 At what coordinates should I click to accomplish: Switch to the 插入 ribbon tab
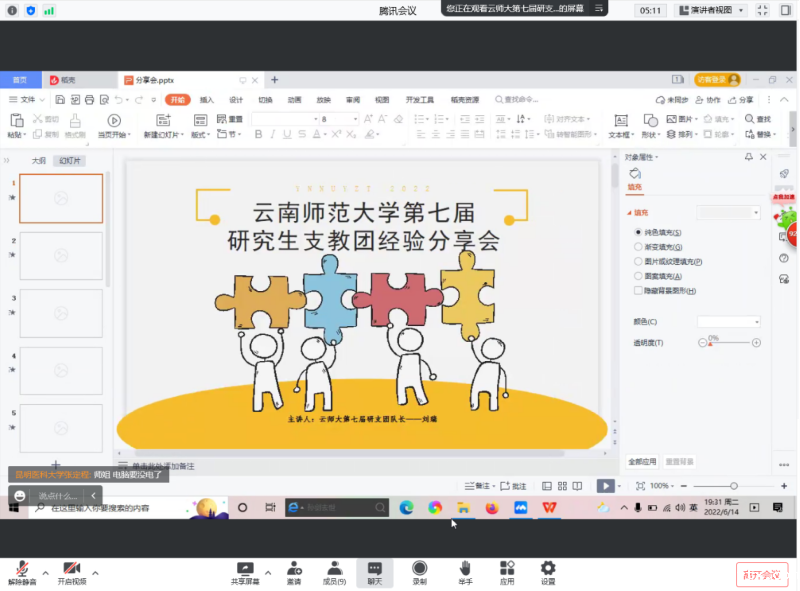[207, 100]
